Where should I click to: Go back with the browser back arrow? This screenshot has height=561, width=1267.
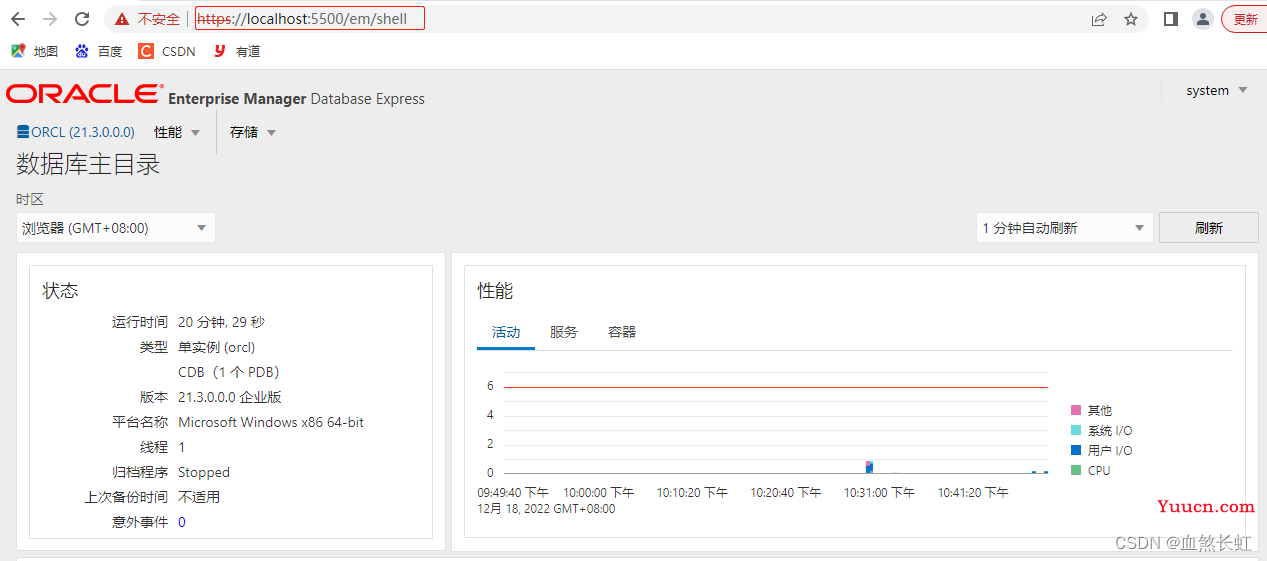click(18, 19)
